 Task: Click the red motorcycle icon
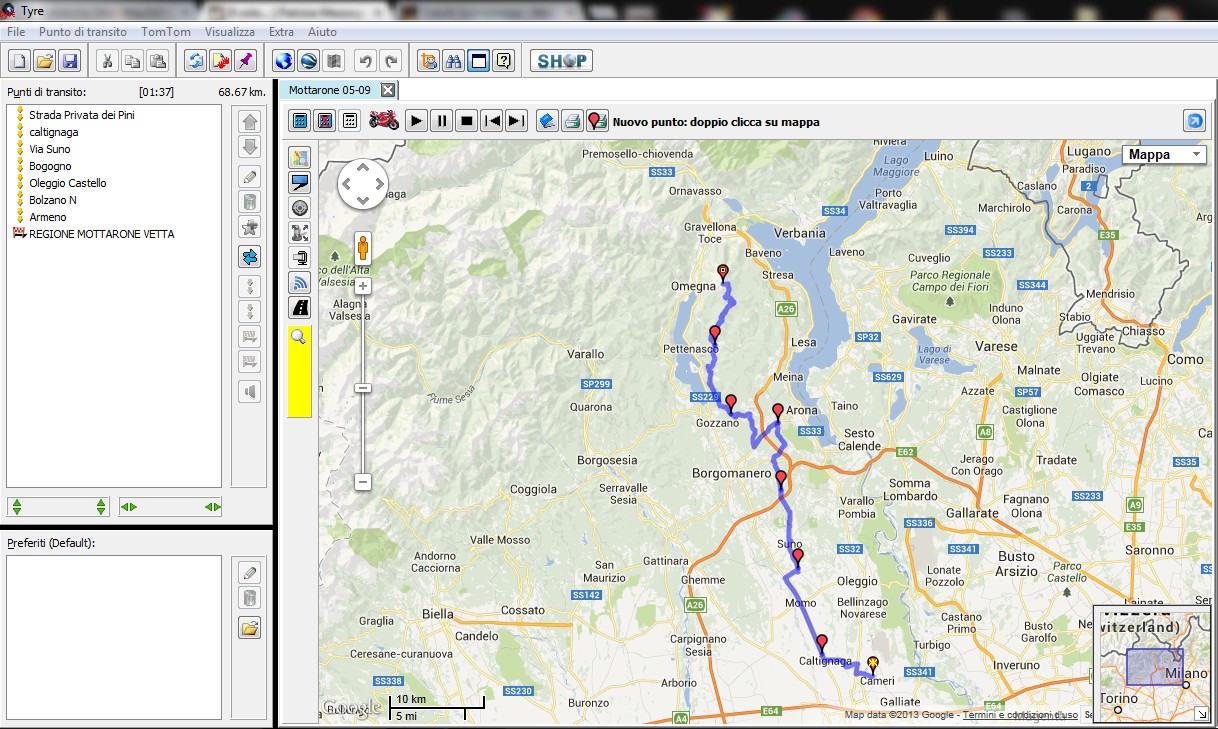(384, 121)
